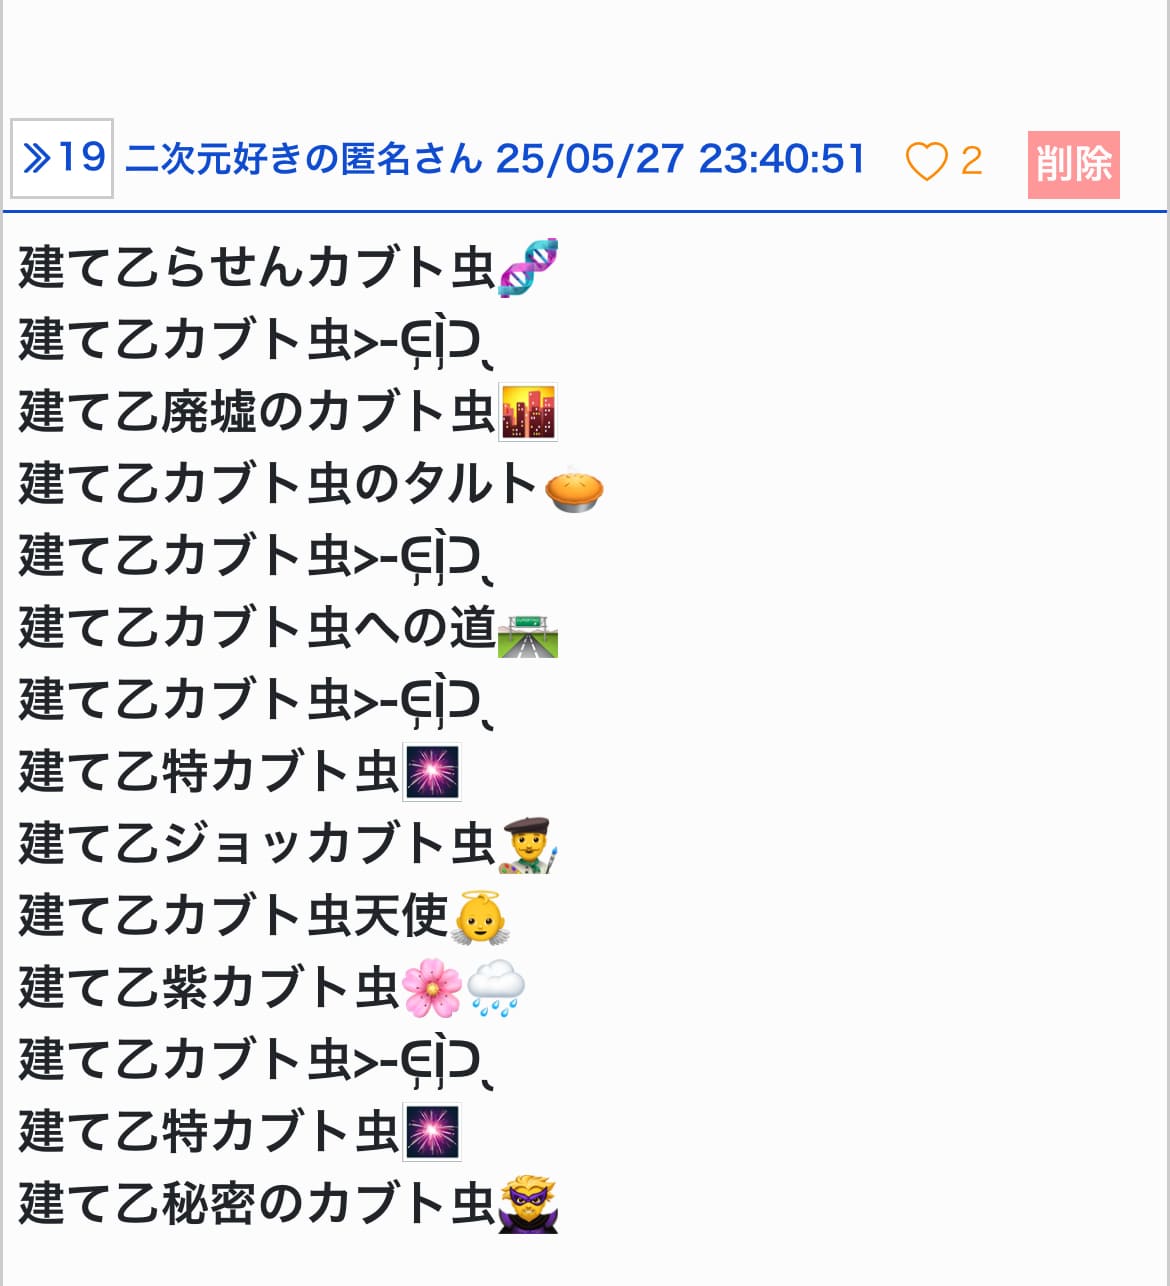
Task: Click the baby angel emoji
Action: [x=480, y=917]
